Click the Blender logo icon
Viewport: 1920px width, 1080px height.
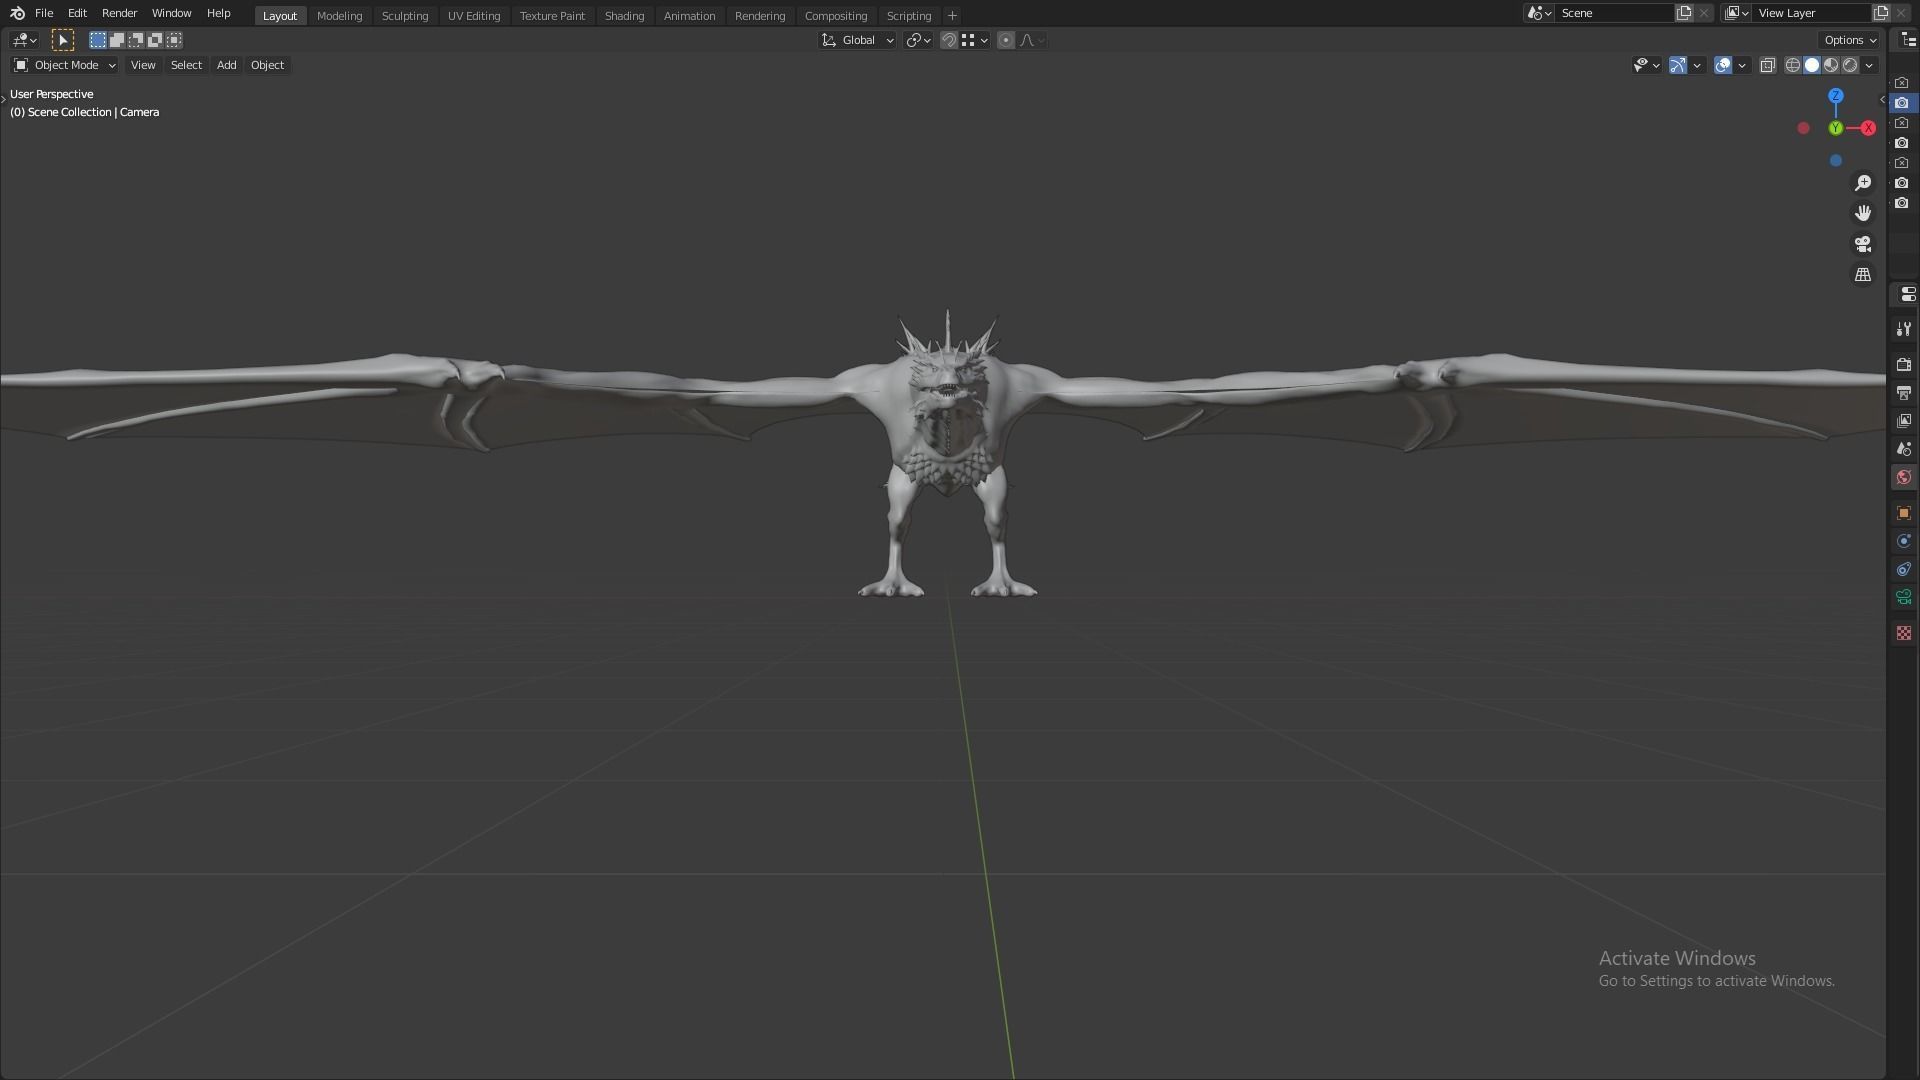[17, 13]
